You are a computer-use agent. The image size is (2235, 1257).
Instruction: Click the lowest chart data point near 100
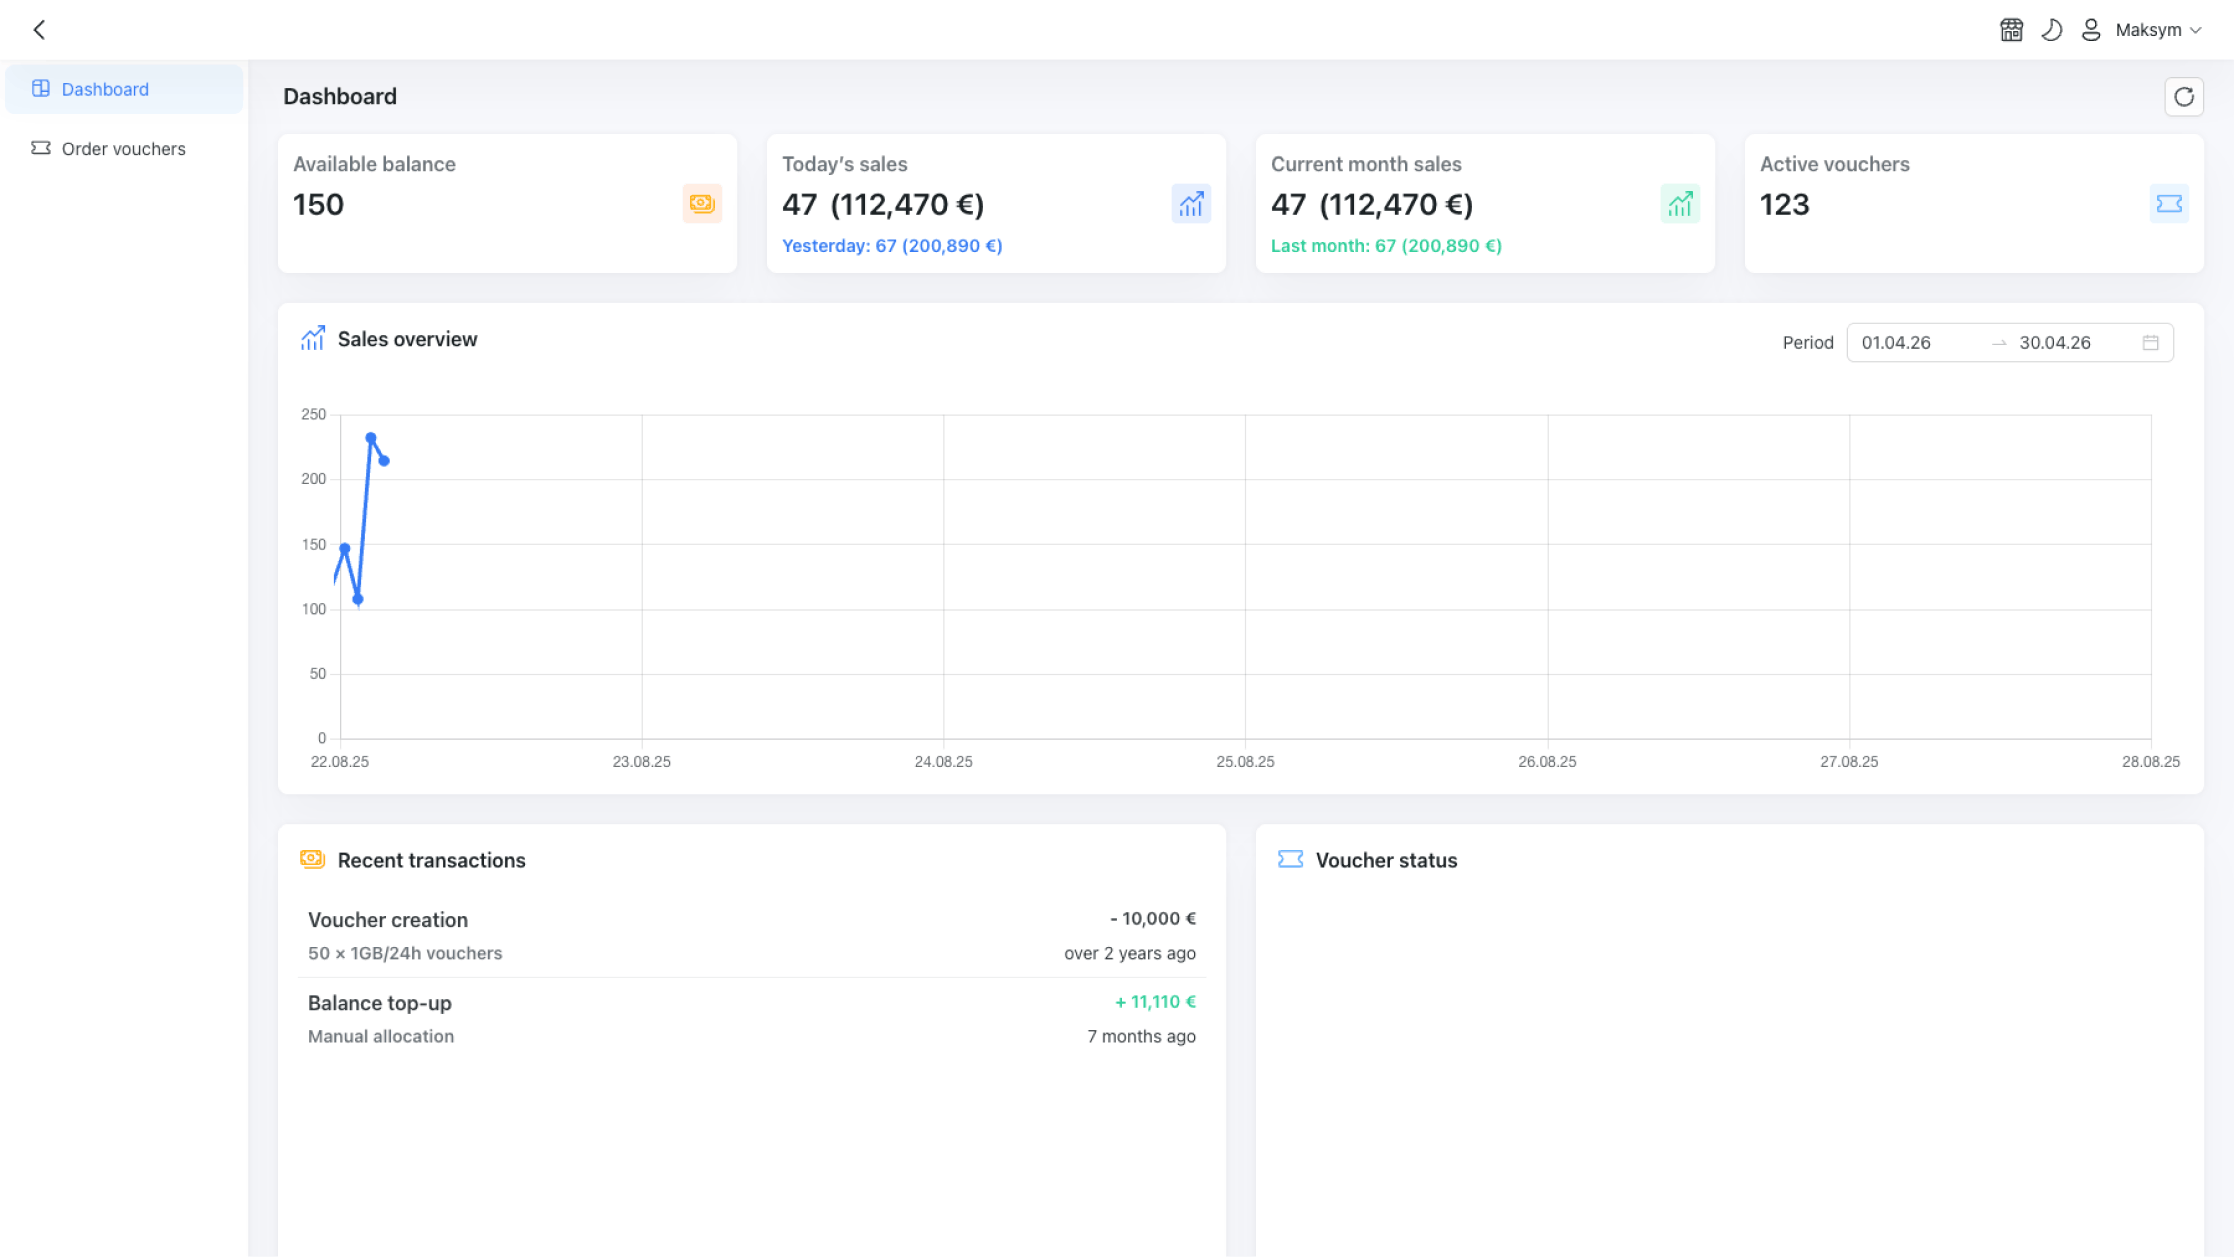tap(358, 600)
